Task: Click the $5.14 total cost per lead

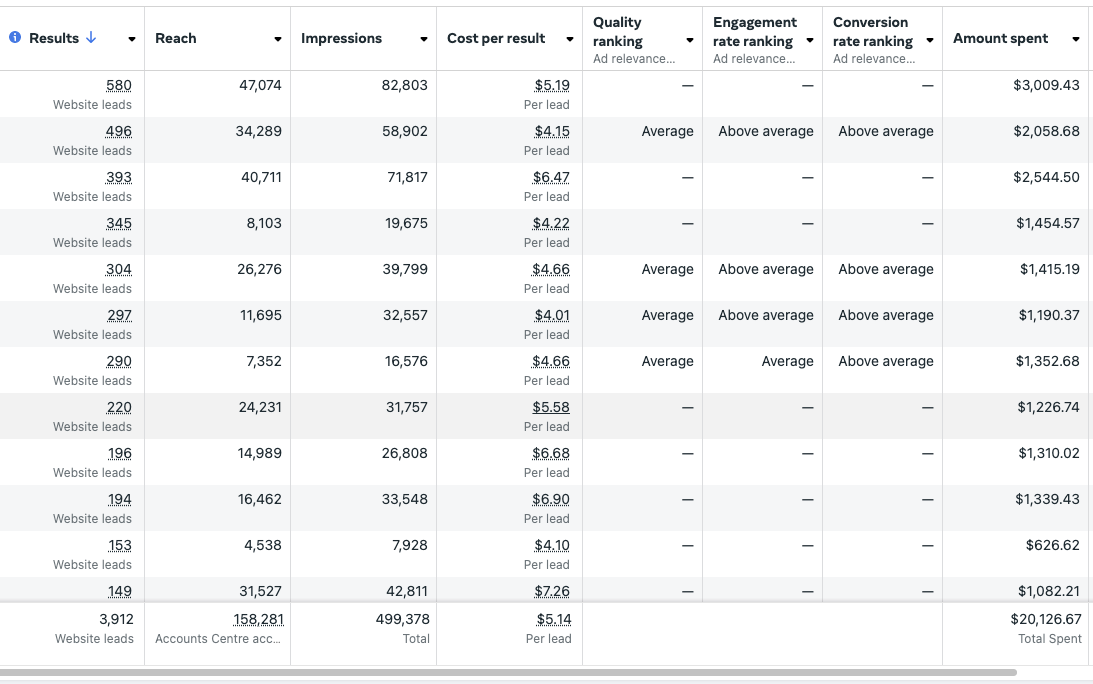Action: (x=554, y=619)
